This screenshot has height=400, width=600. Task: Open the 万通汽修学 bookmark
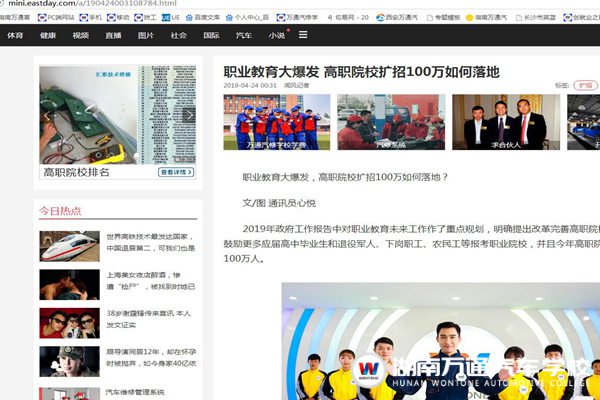(x=297, y=17)
